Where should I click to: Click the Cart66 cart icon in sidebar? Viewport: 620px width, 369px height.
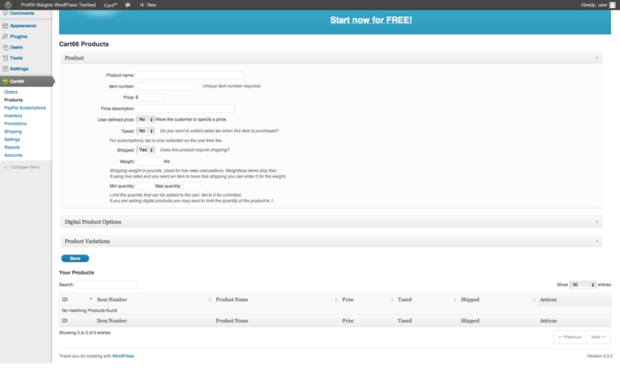click(x=5, y=81)
